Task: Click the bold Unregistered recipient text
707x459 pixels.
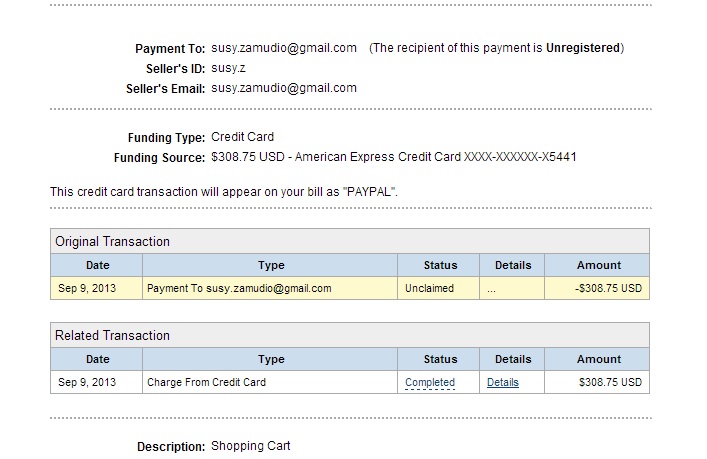Action: [582, 48]
